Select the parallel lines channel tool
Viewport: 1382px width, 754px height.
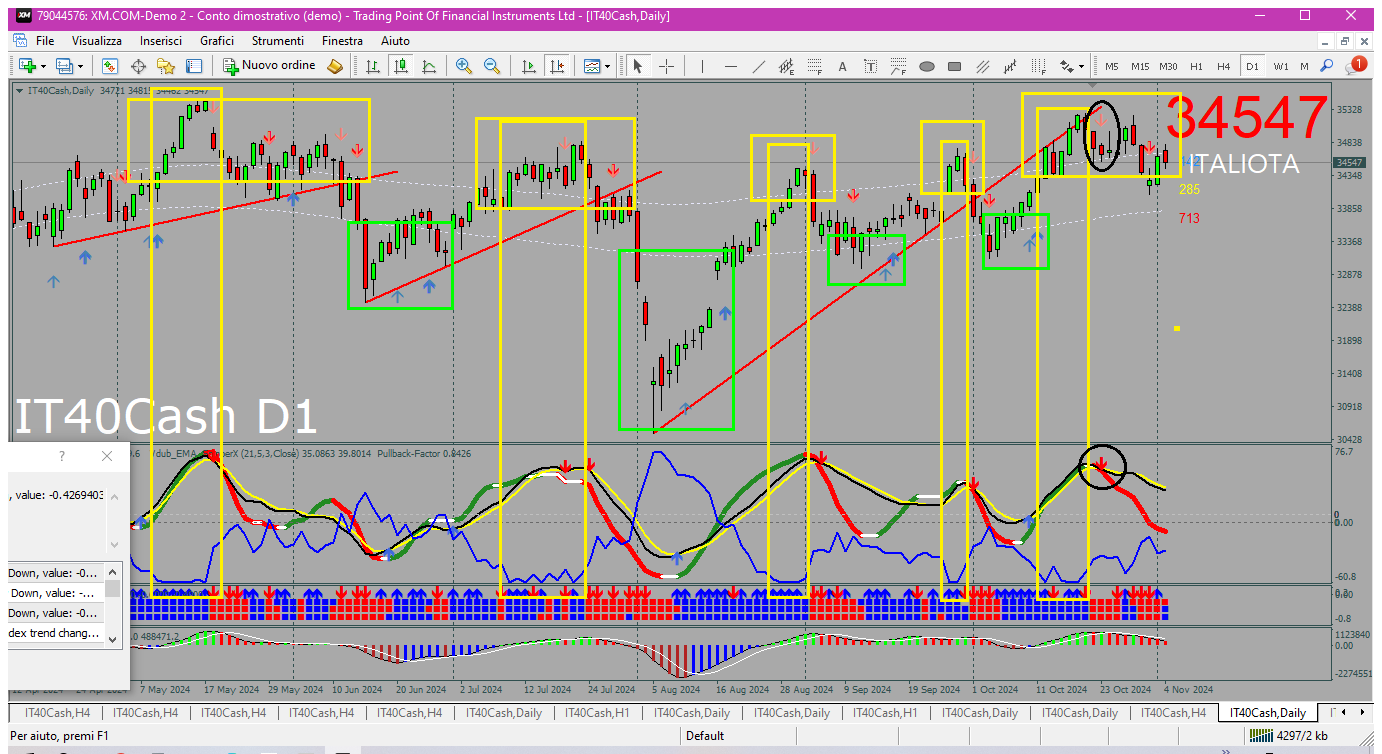983,66
